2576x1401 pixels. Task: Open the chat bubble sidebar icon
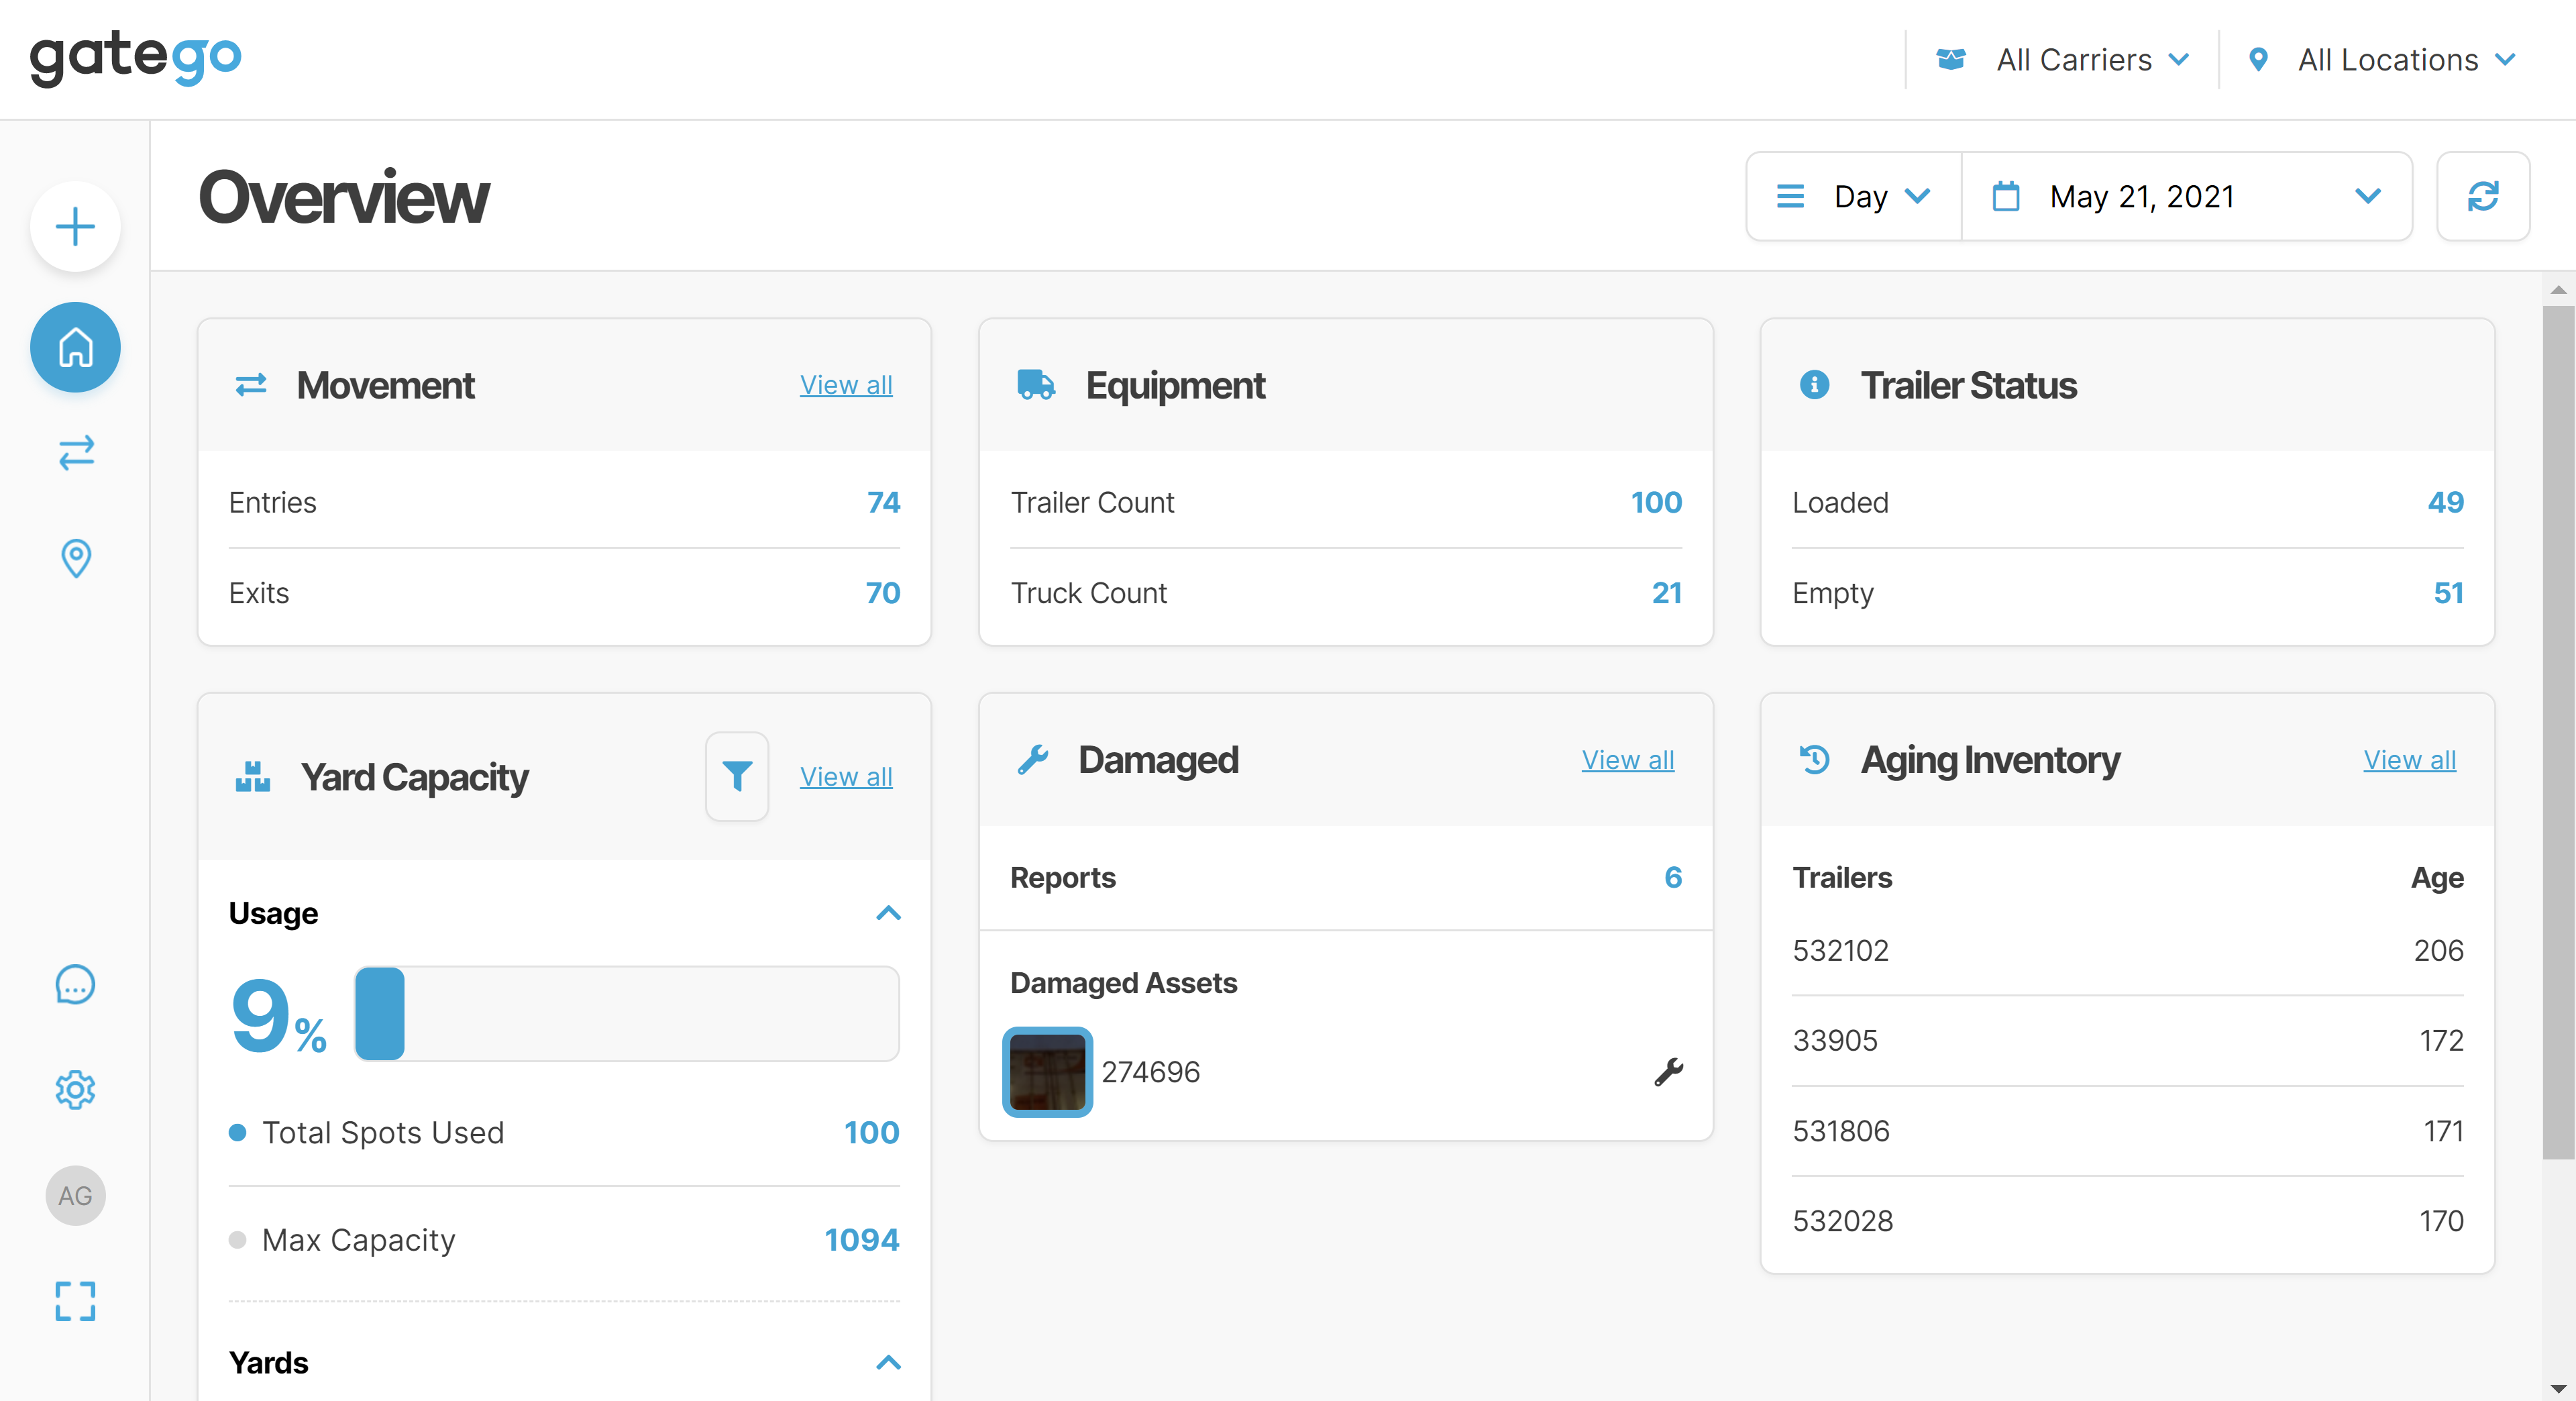click(75, 985)
